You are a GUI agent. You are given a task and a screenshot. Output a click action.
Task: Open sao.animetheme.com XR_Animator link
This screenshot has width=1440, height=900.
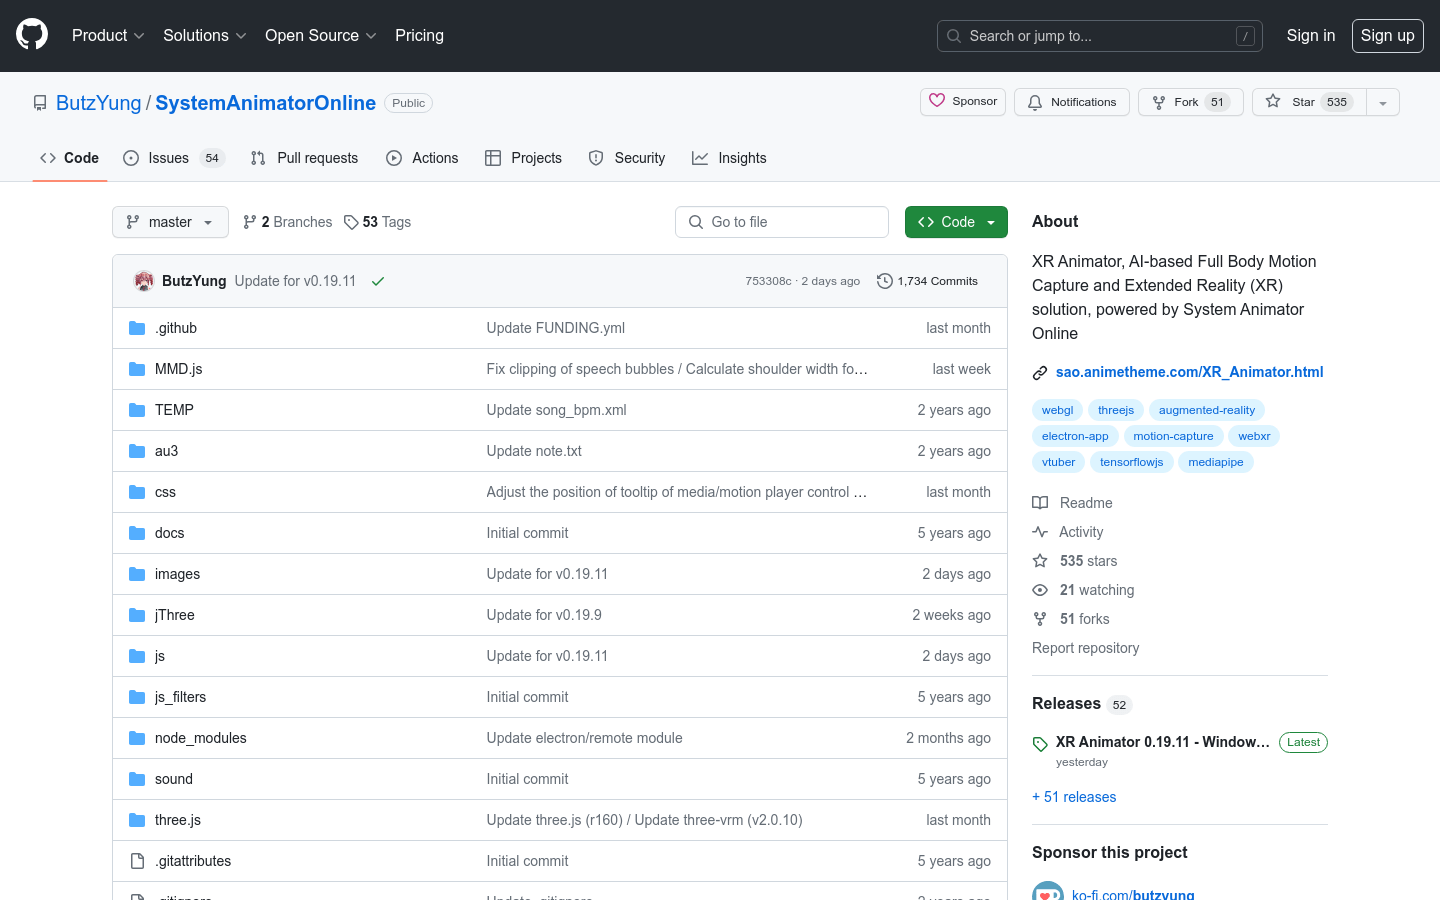pos(1189,372)
